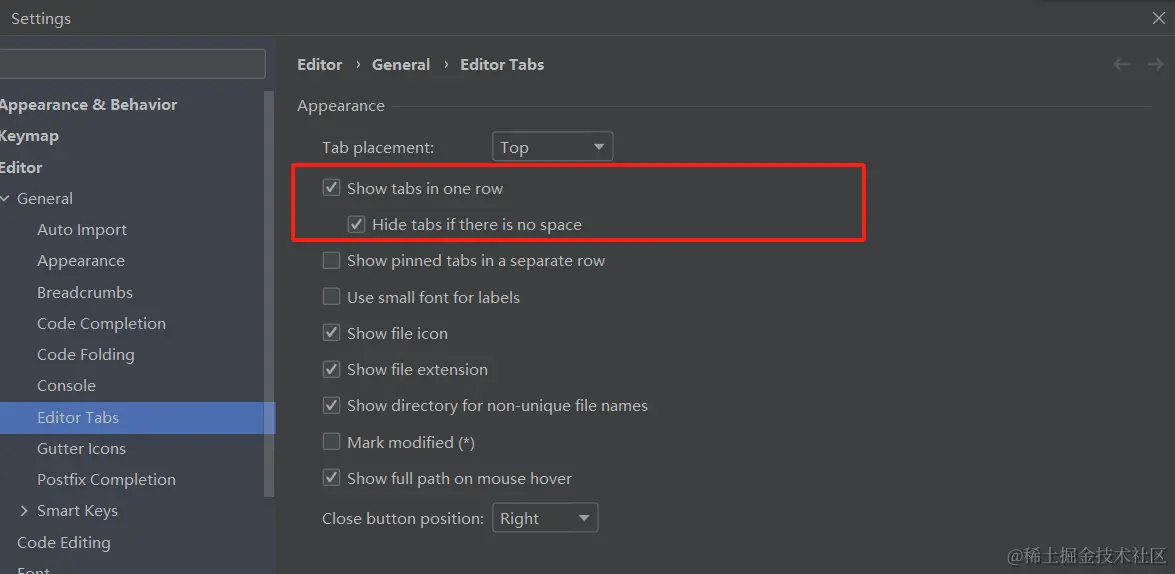Screen dimensions: 1175x574
Task: Enable Mark modified (*) option
Action: 332,442
